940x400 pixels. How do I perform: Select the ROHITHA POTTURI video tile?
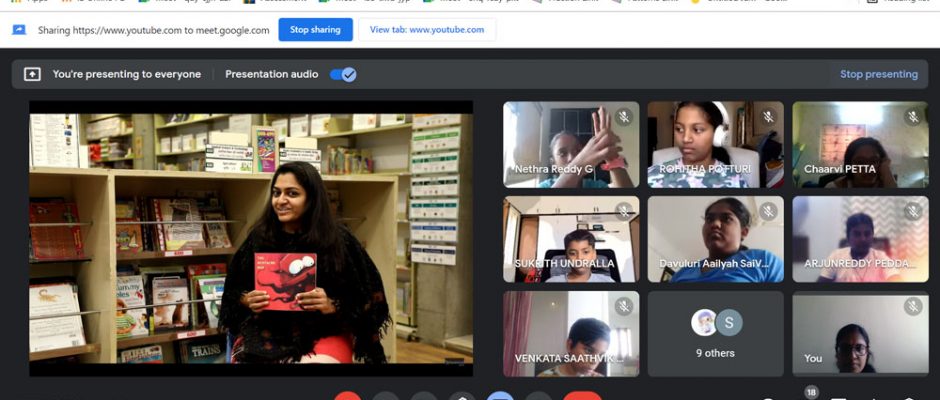tap(715, 145)
